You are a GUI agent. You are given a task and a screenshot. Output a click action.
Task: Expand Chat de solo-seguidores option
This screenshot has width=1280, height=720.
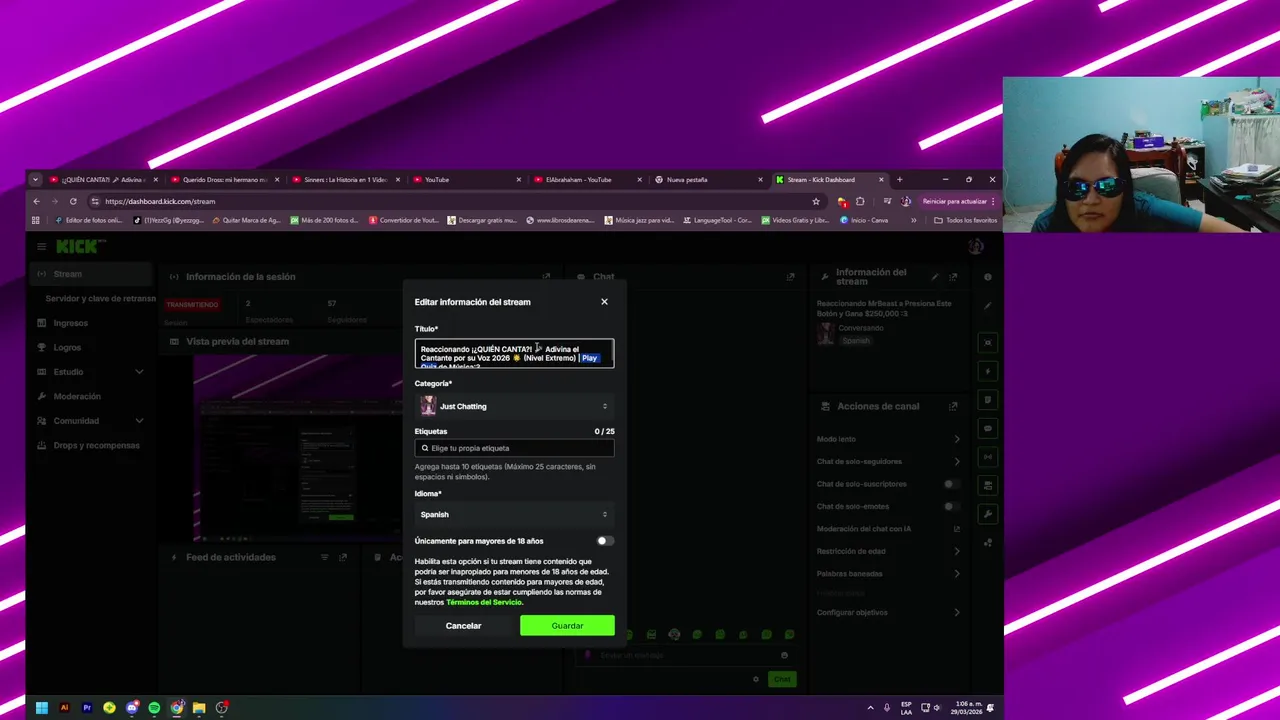889,461
